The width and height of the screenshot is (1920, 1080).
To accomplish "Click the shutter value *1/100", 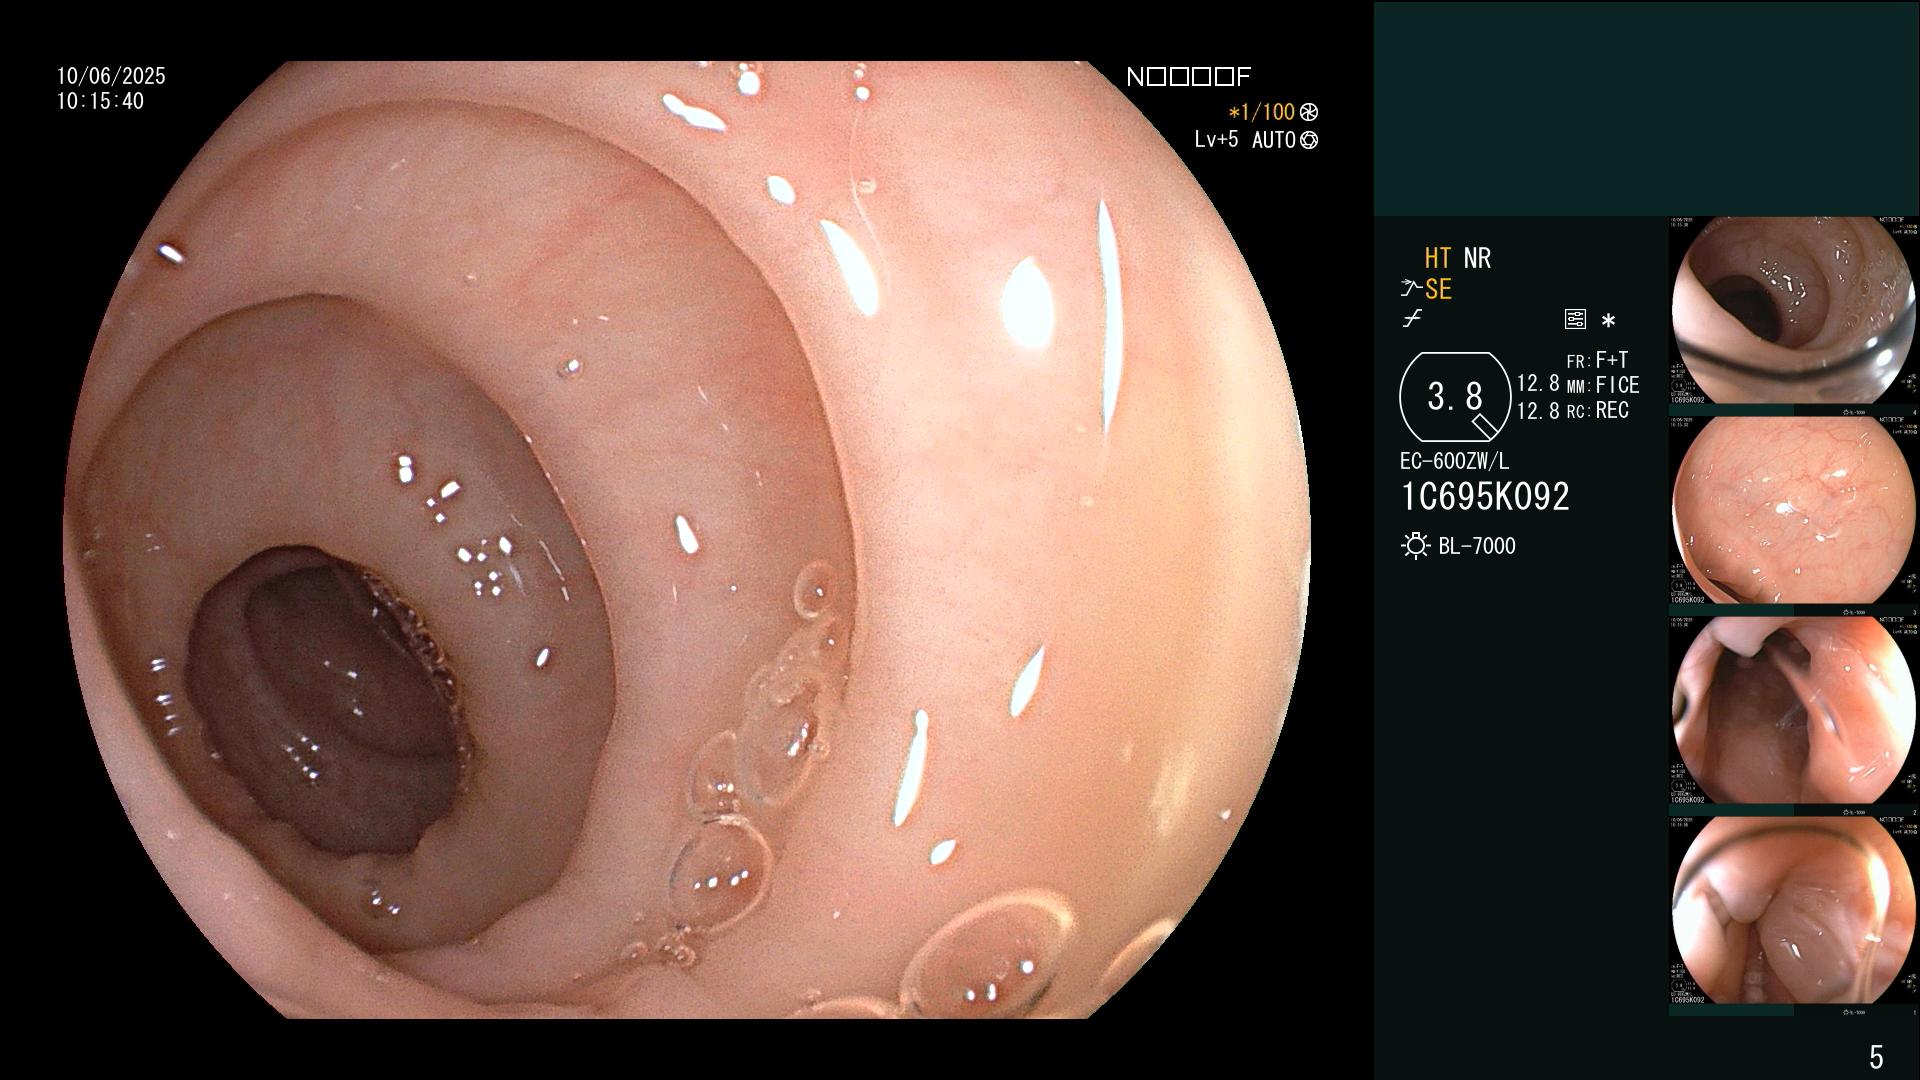I will 1262,112.
